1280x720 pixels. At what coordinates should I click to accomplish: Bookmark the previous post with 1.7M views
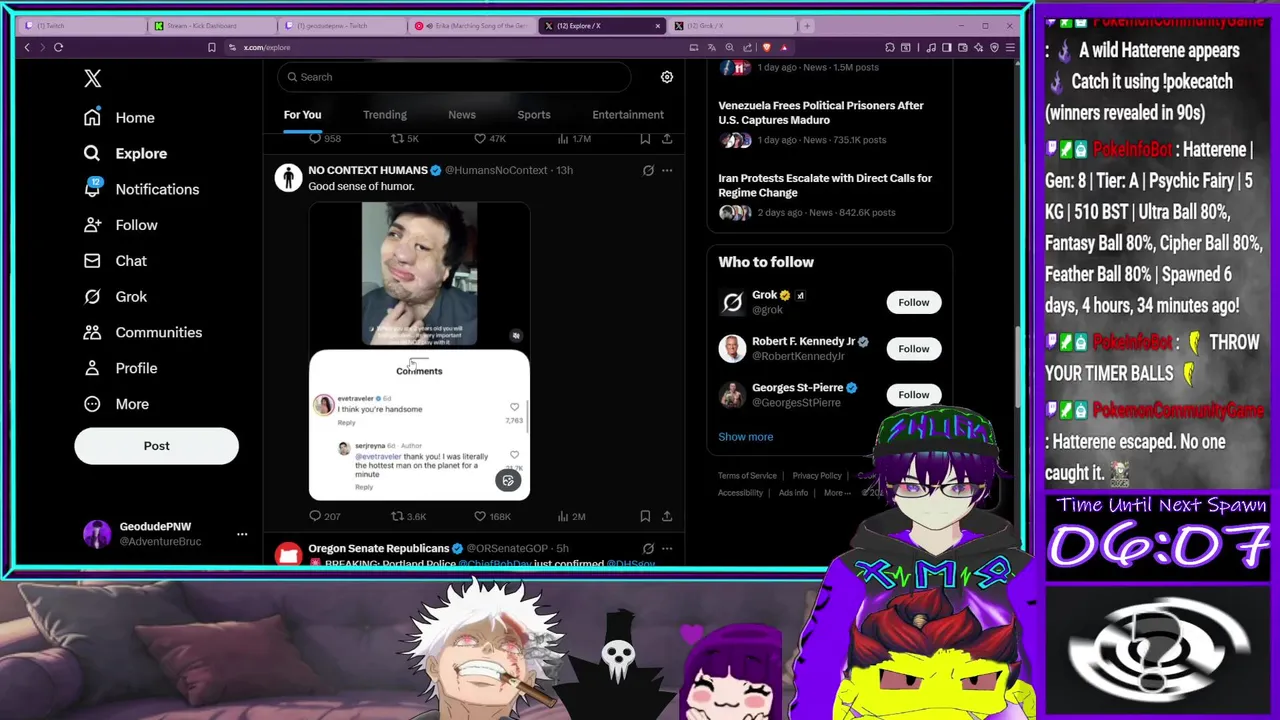tap(645, 139)
